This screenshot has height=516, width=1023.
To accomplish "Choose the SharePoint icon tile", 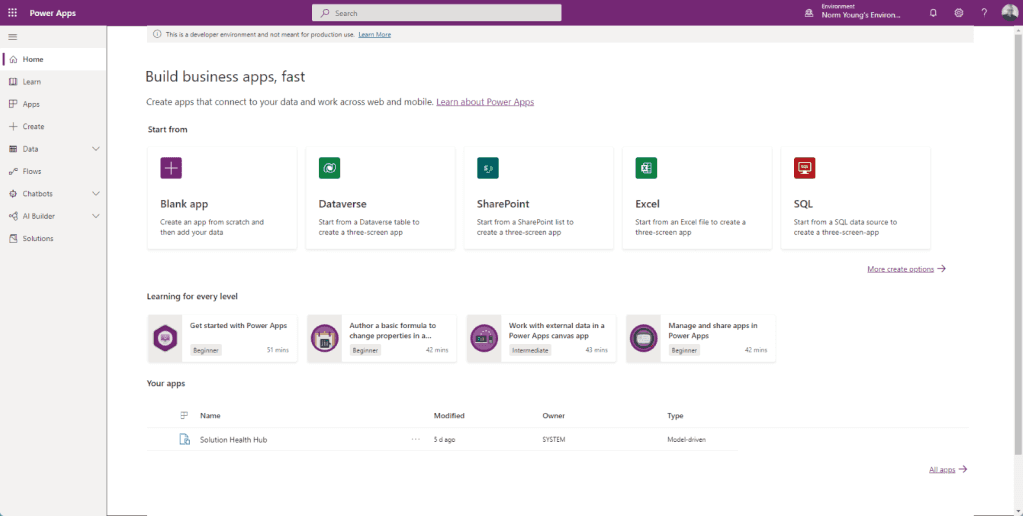I will point(487,168).
